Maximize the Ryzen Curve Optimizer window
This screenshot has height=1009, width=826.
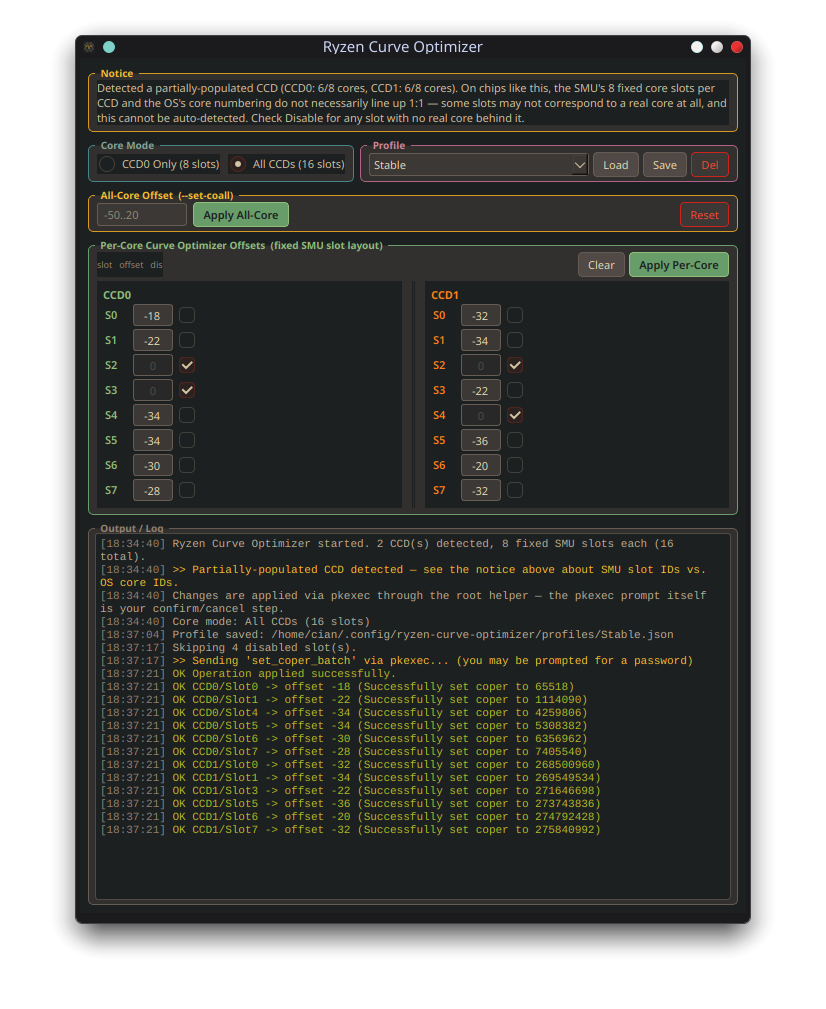tap(717, 47)
